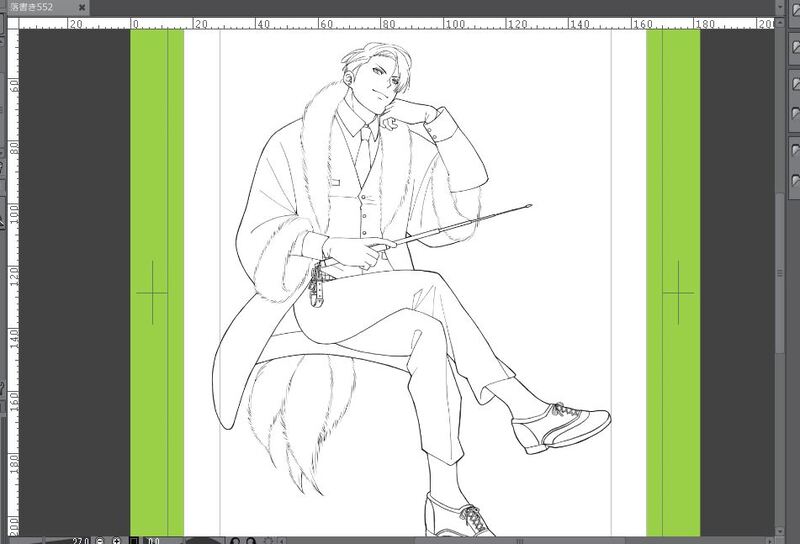Click the rotate canvas right icon
The height and width of the screenshot is (544, 800).
tap(251, 540)
